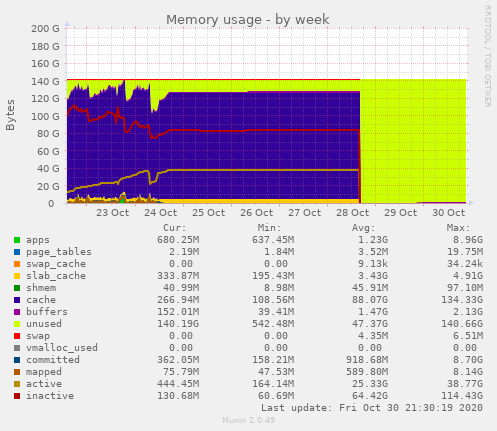The image size is (497, 431).
Task: Click the green apps legend swatch
Action: pos(17,240)
